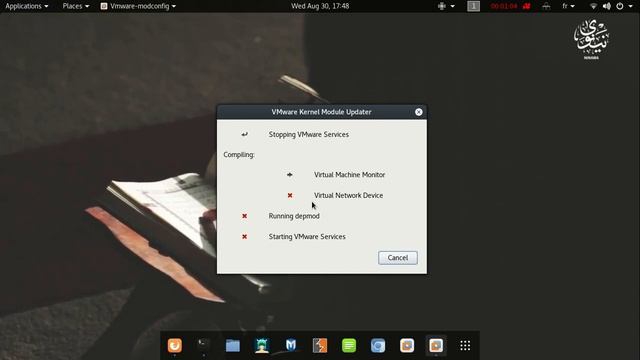Launch Armitage from the dock
The image size is (640, 360).
pyautogui.click(x=262, y=345)
